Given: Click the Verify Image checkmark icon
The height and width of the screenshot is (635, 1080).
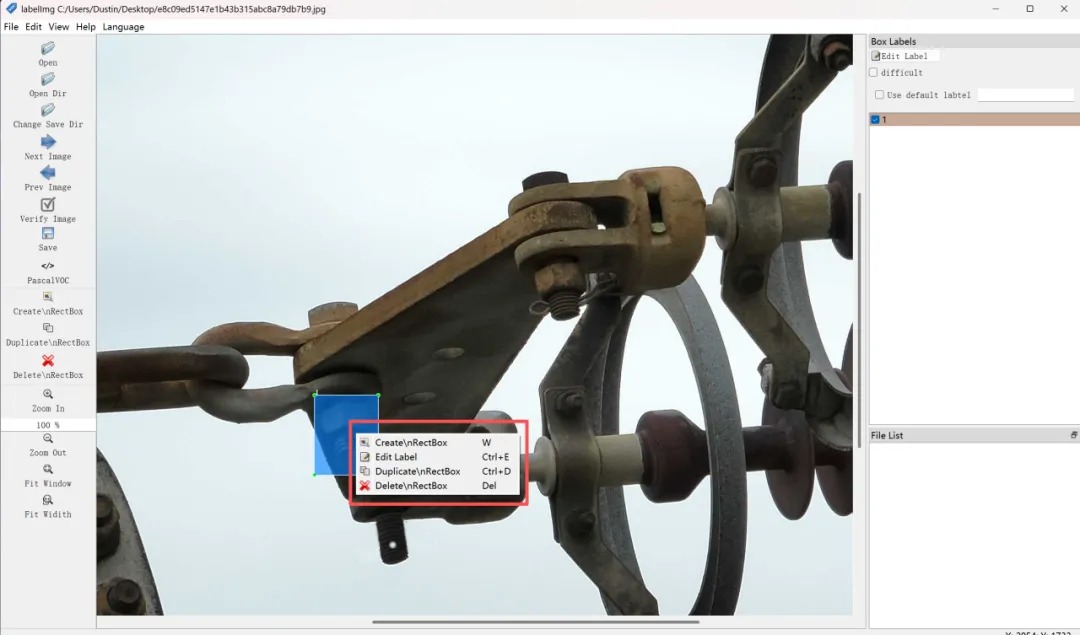Looking at the screenshot, I should 48,205.
